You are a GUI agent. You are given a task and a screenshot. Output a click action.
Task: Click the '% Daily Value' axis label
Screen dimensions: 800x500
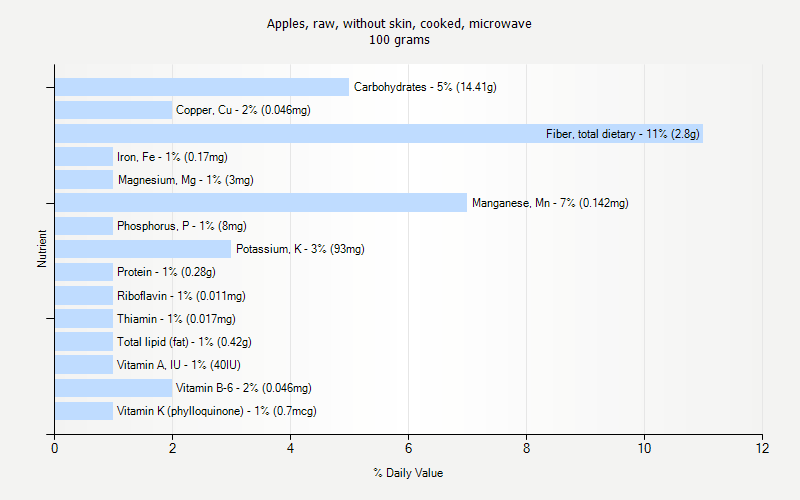tap(408, 472)
